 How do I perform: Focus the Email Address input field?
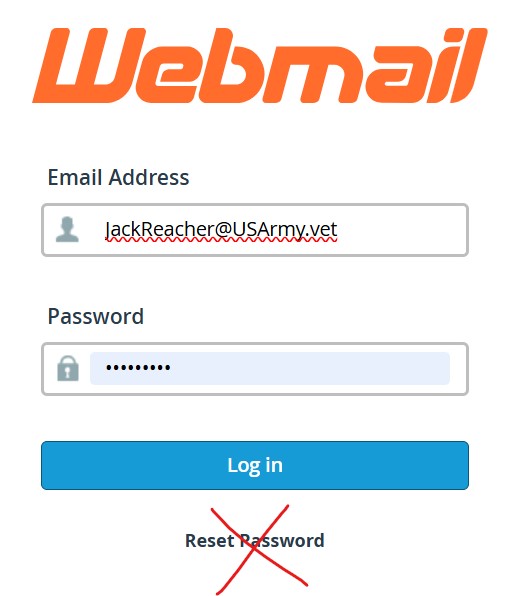point(255,230)
